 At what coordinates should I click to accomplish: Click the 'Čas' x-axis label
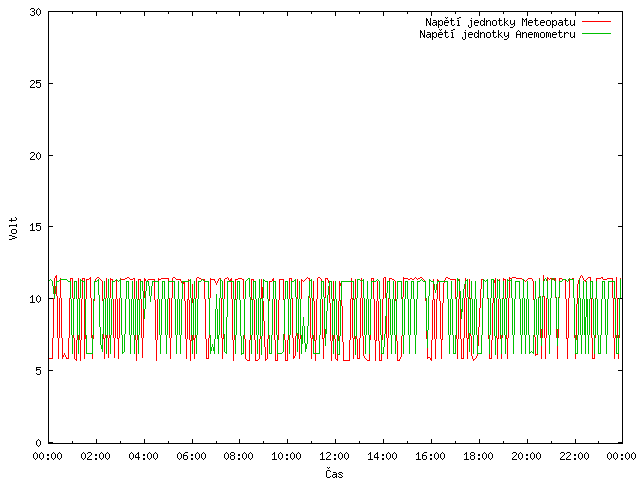pos(334,473)
